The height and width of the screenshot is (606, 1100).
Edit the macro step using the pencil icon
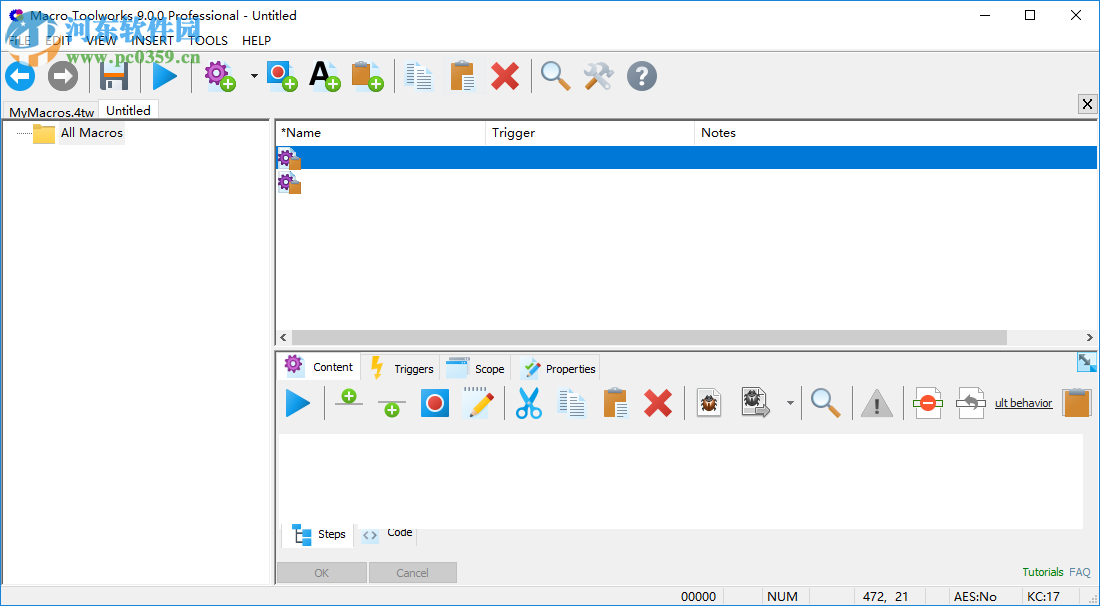point(478,403)
